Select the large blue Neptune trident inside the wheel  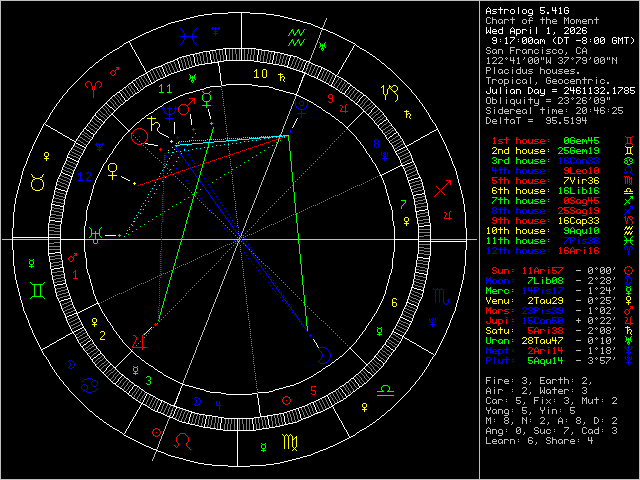[169, 114]
